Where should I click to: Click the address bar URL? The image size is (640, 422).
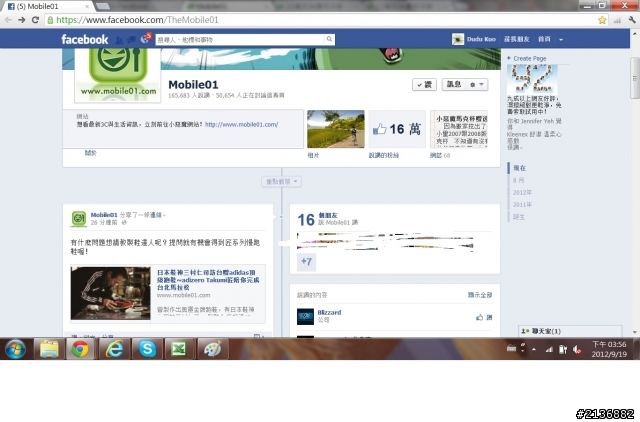click(x=137, y=20)
